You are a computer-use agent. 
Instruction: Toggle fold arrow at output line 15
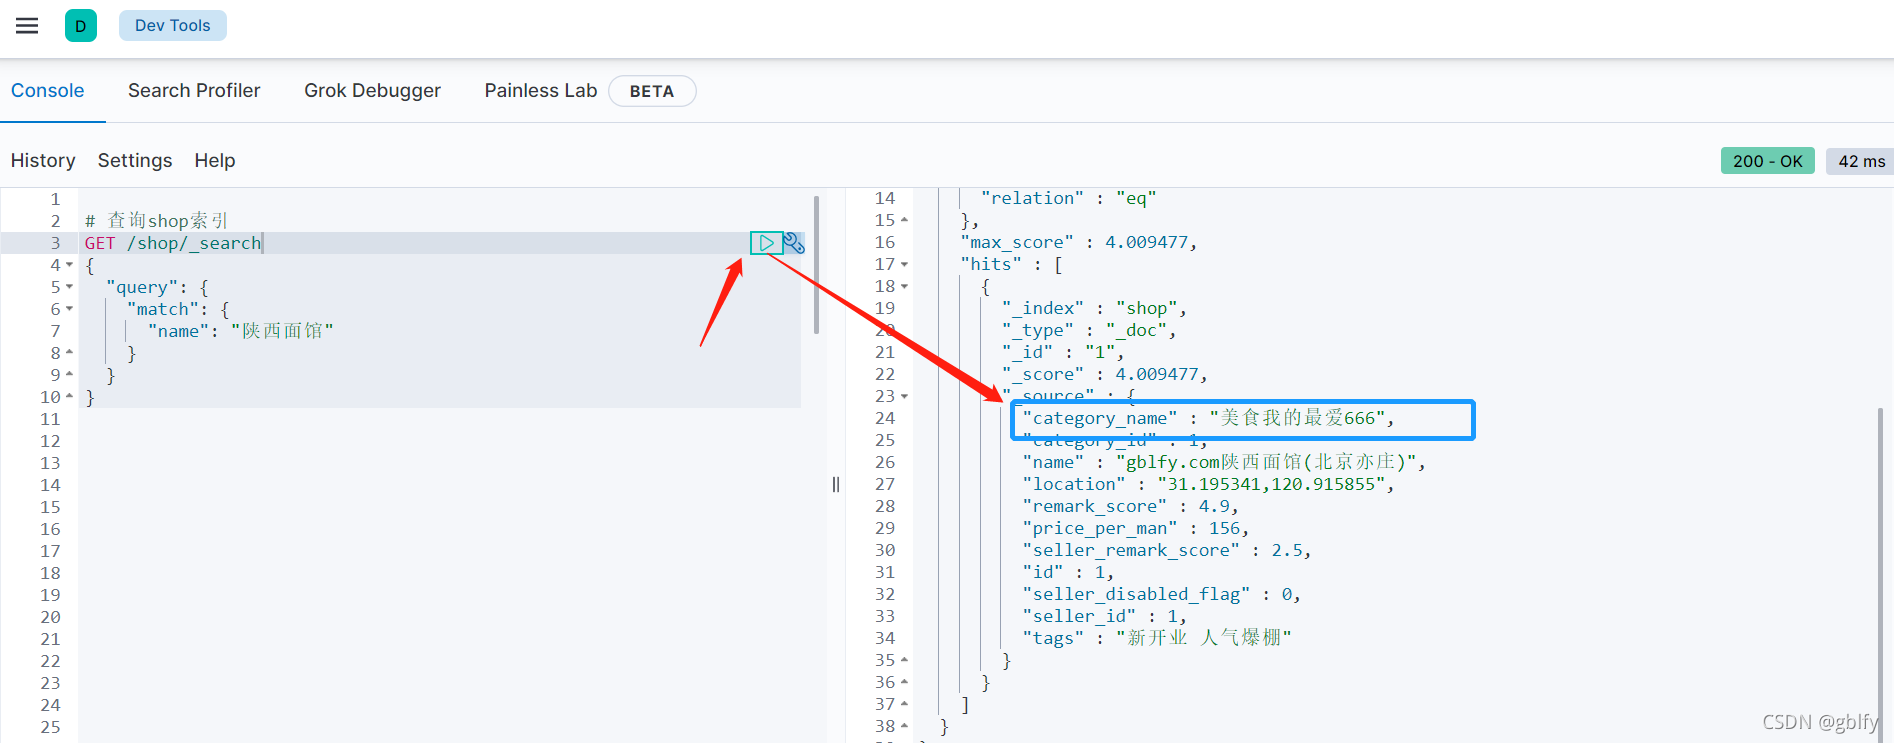(x=904, y=220)
